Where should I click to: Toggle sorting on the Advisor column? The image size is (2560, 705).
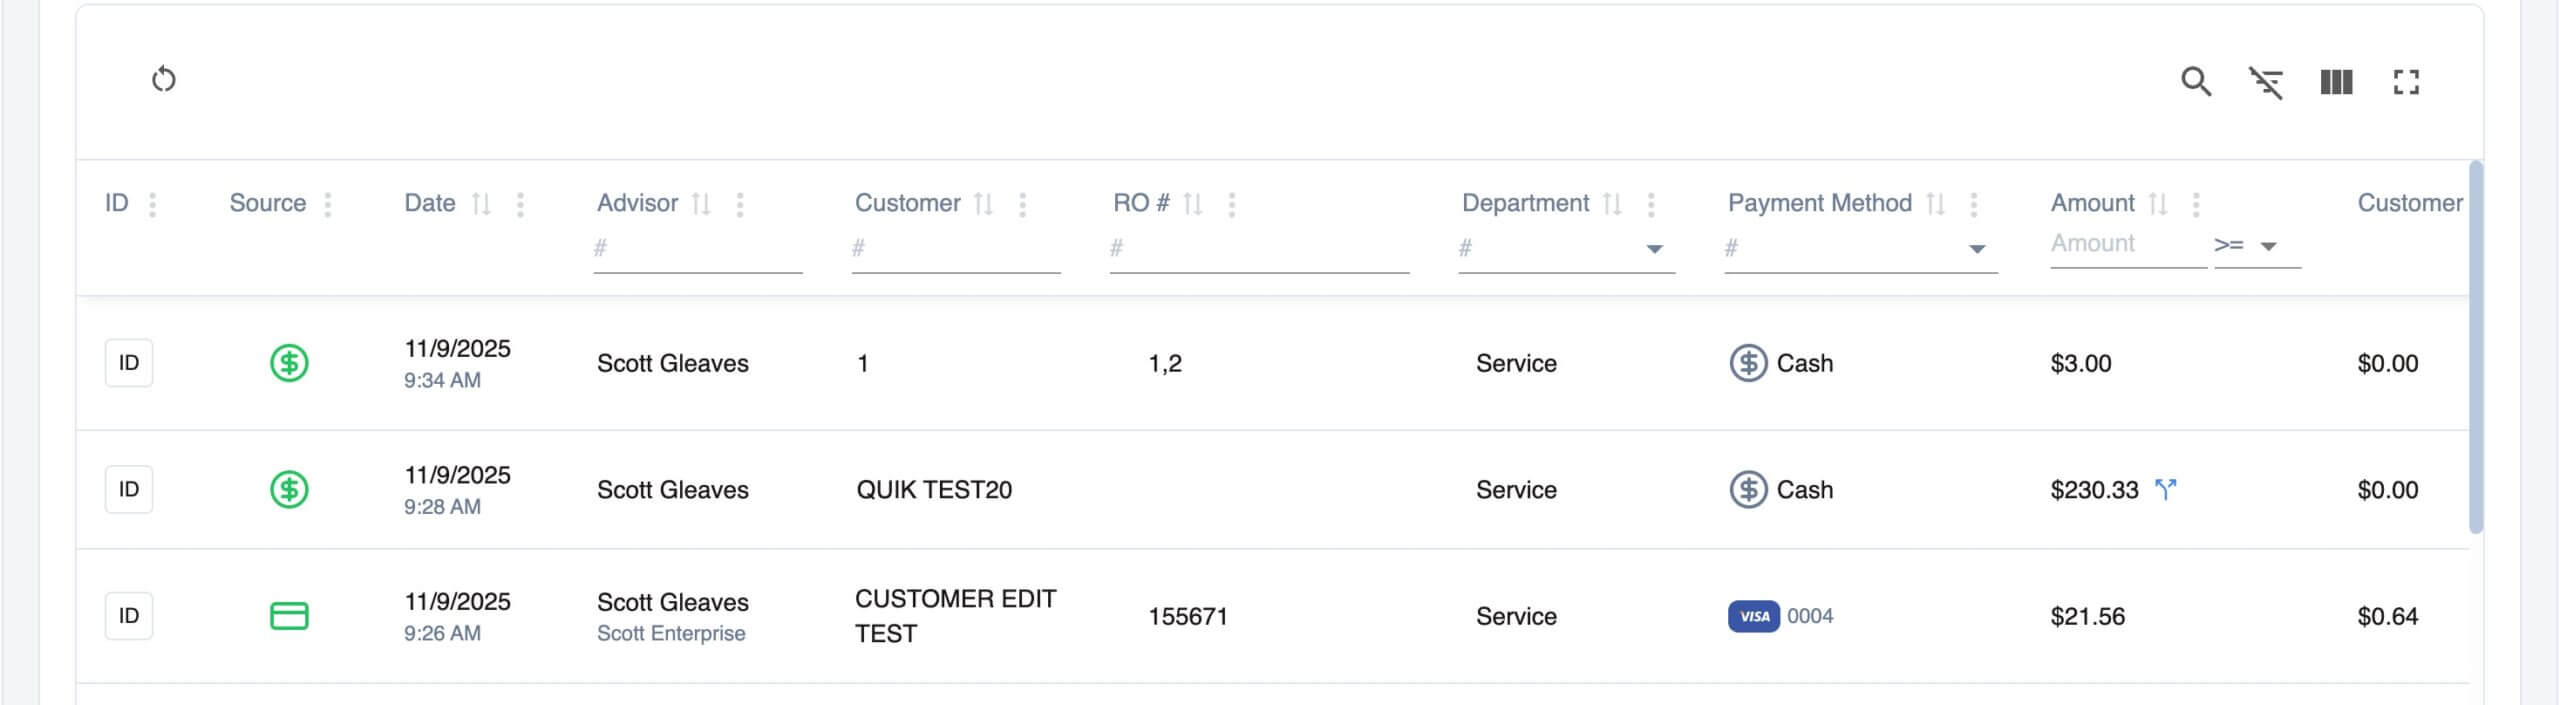click(x=701, y=204)
